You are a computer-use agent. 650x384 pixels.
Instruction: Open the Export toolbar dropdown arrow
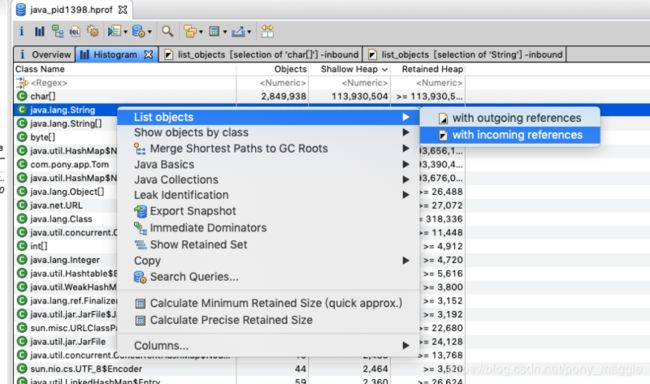click(x=249, y=32)
